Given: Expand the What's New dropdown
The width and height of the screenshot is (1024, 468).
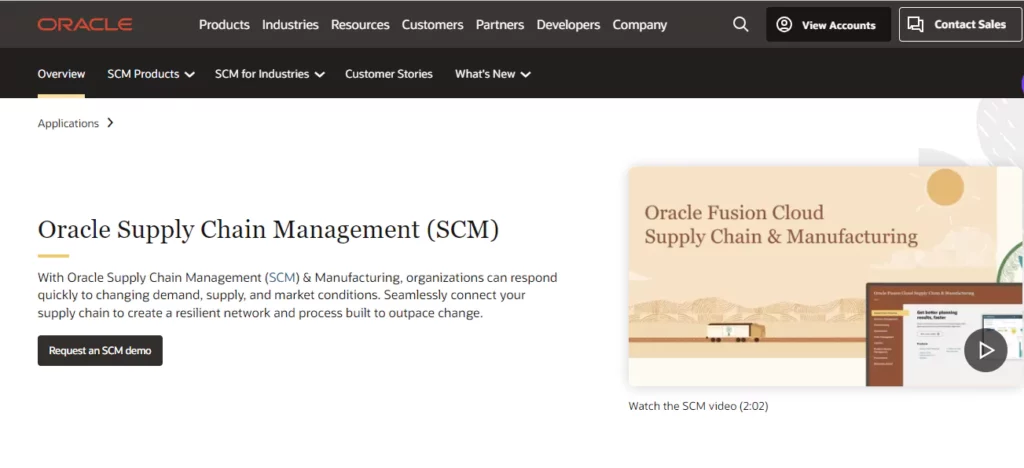Looking at the screenshot, I should [492, 74].
